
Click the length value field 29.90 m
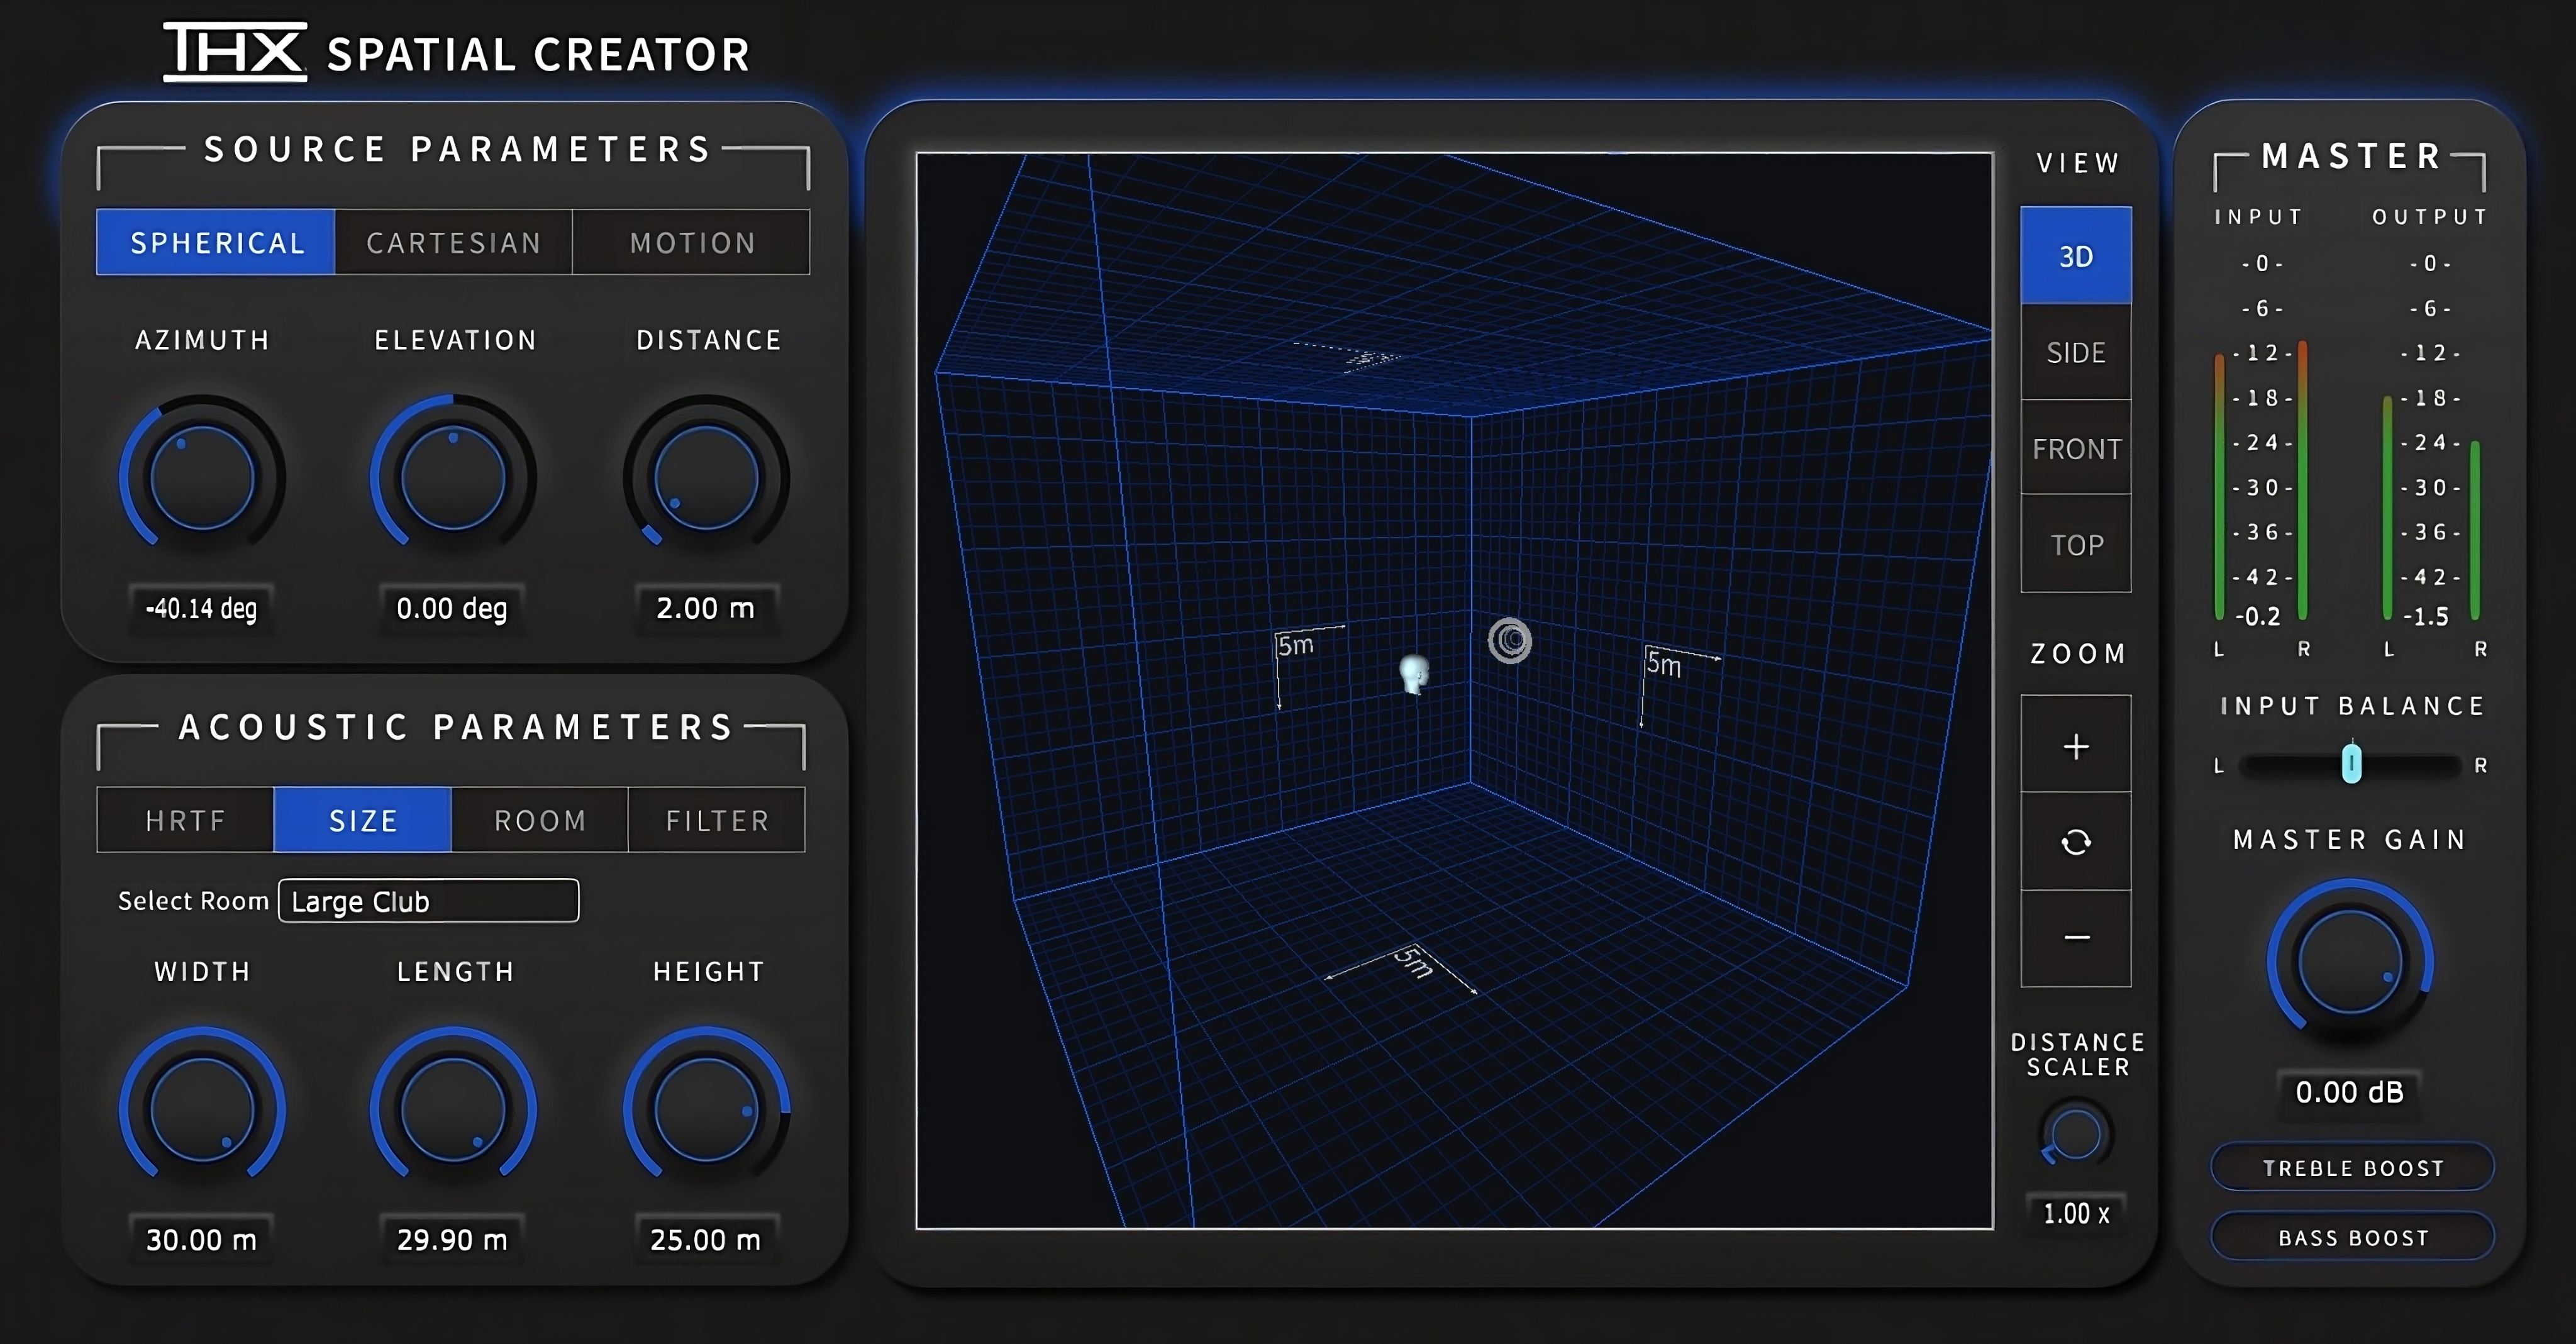click(x=452, y=1240)
